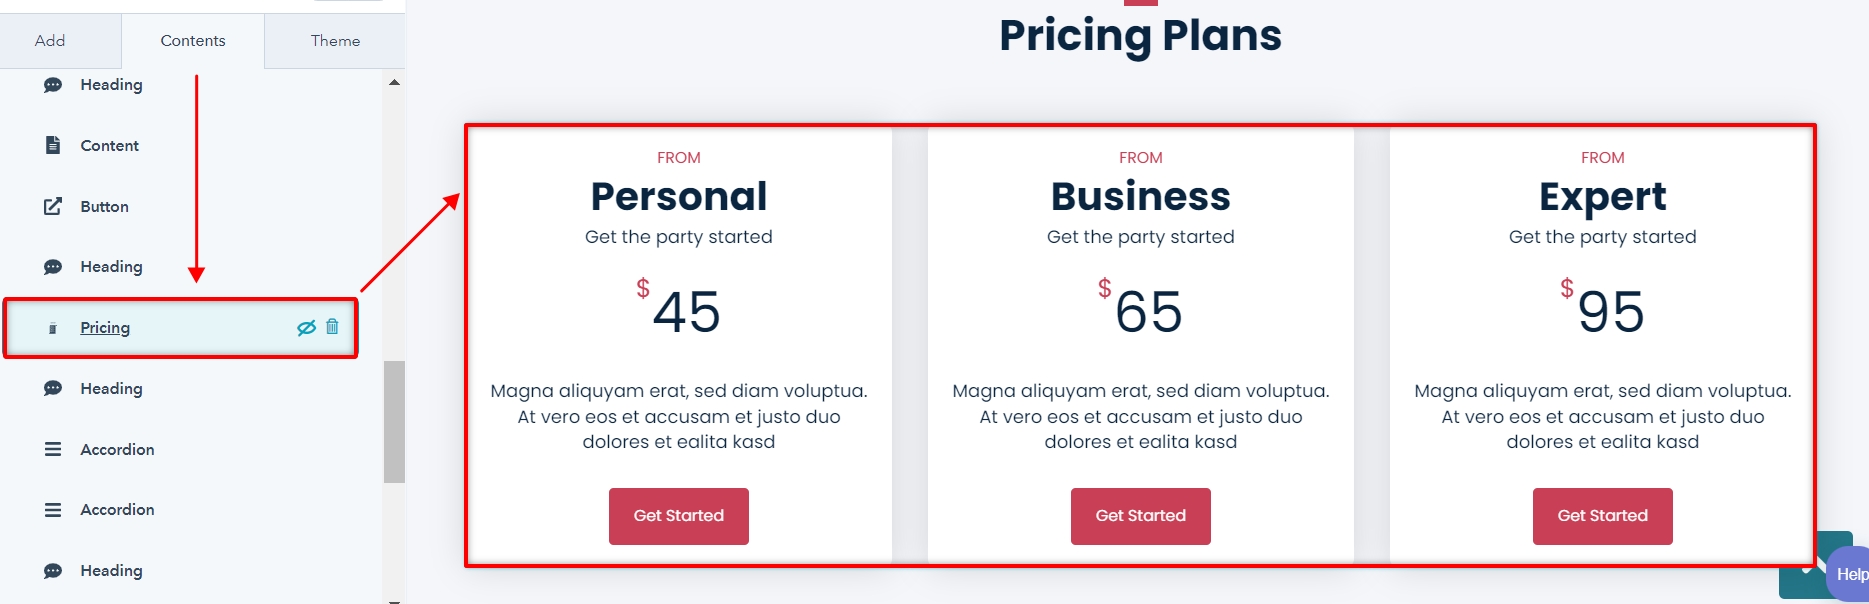
Task: Click the speech bubble icon beside top Heading
Action: coord(53,85)
